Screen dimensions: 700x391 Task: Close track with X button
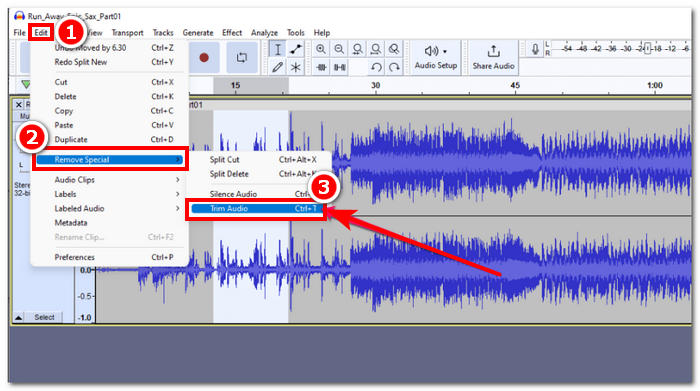click(18, 104)
